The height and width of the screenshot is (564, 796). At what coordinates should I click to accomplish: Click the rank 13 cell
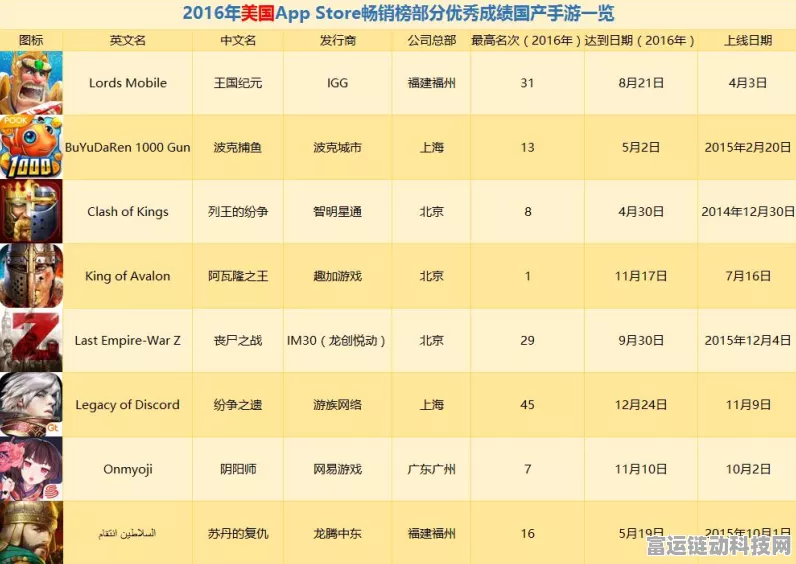tap(527, 147)
